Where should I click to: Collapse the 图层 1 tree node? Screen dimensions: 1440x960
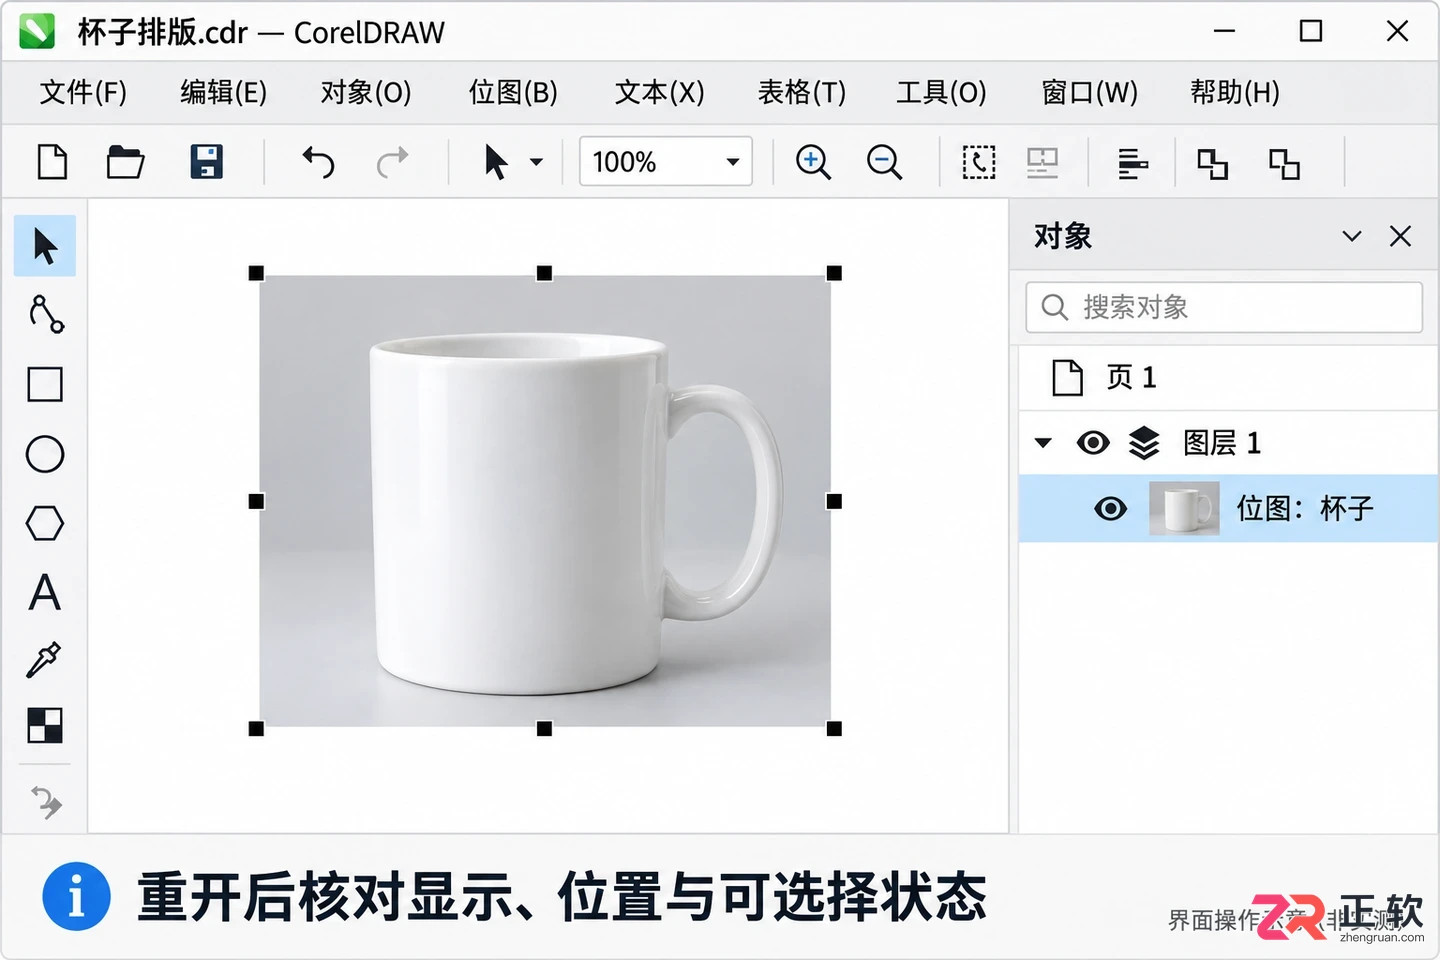1043,442
